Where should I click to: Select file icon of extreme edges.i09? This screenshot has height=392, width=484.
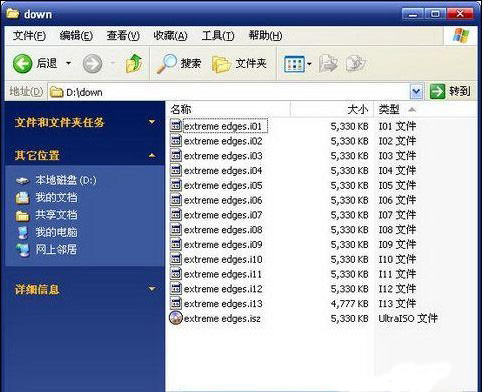point(176,244)
